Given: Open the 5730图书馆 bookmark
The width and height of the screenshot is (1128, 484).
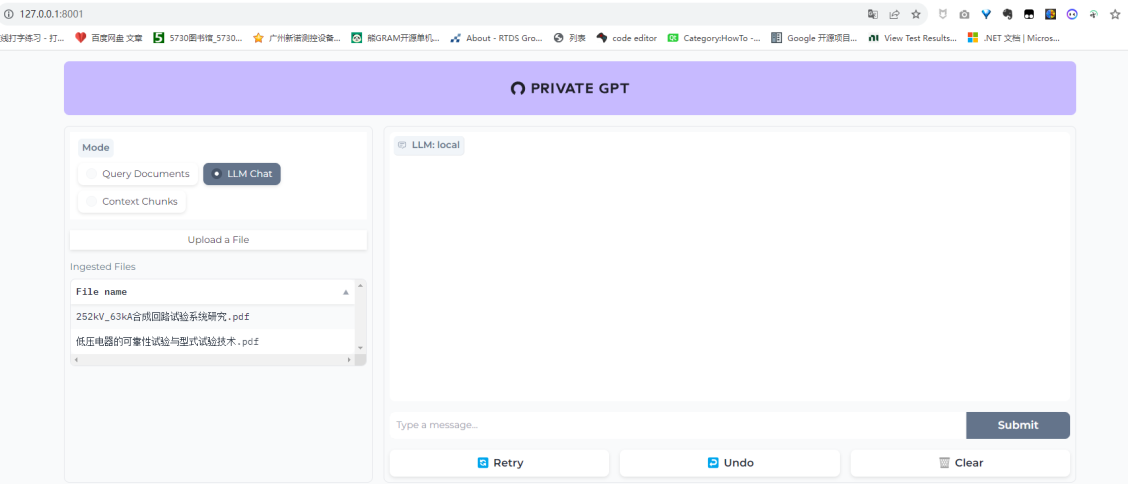Looking at the screenshot, I should (x=198, y=38).
